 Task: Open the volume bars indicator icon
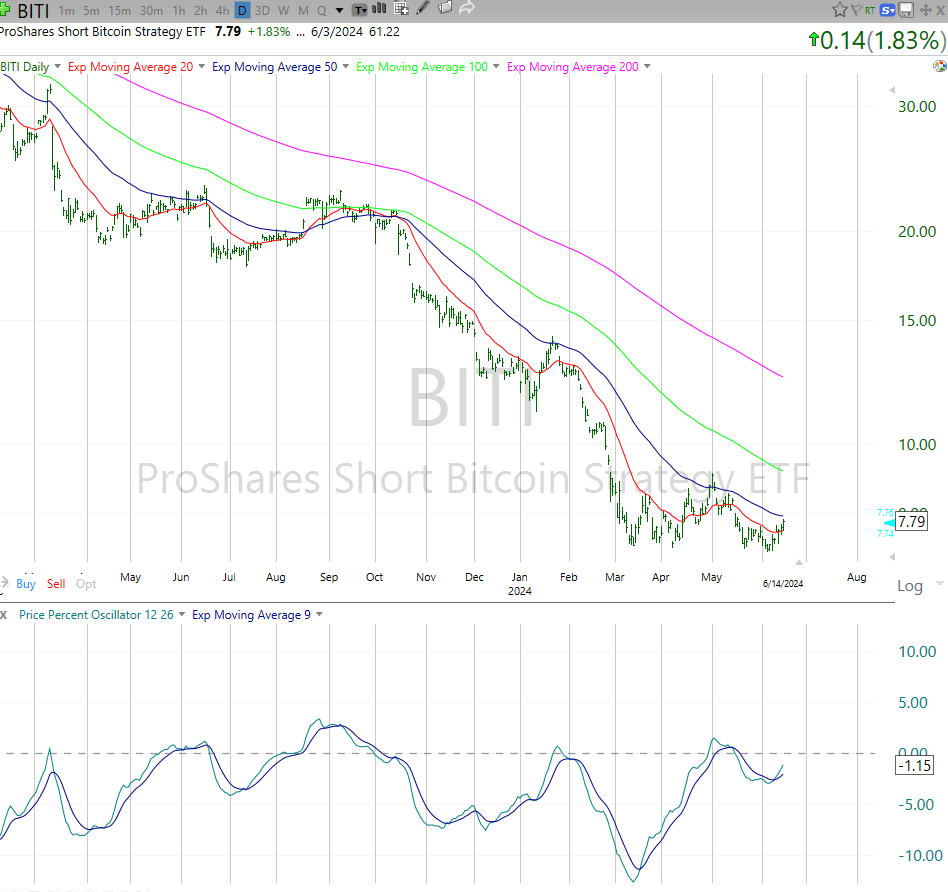coord(379,9)
